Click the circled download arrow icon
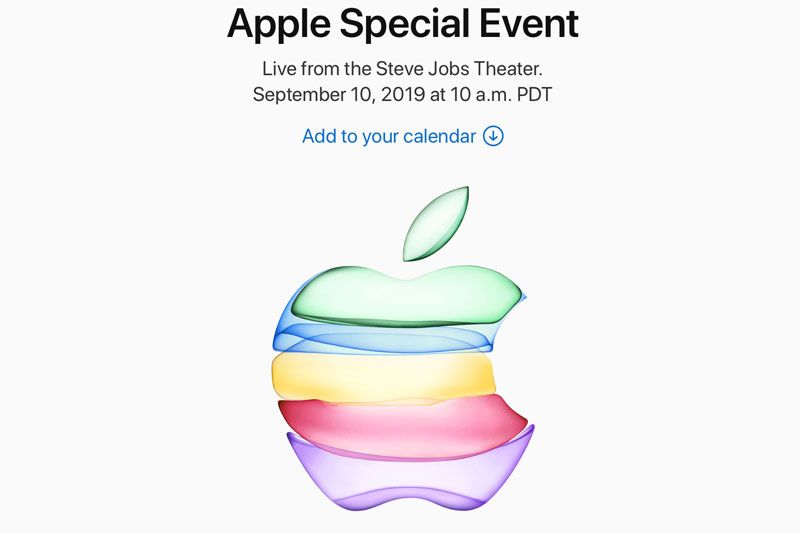This screenshot has height=533, width=800. point(493,136)
